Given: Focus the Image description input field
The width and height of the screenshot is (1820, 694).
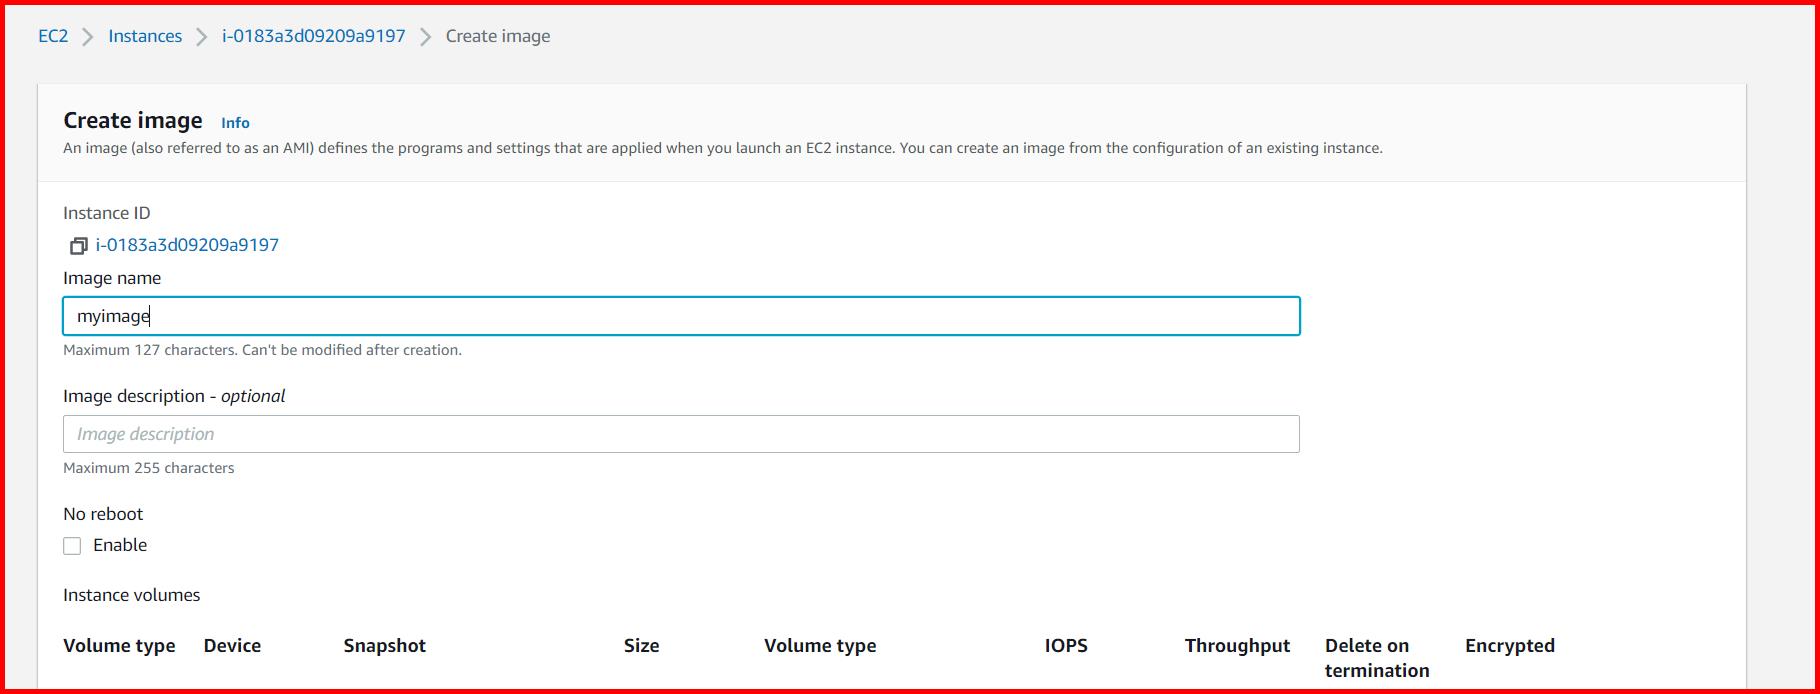Looking at the screenshot, I should coord(680,434).
